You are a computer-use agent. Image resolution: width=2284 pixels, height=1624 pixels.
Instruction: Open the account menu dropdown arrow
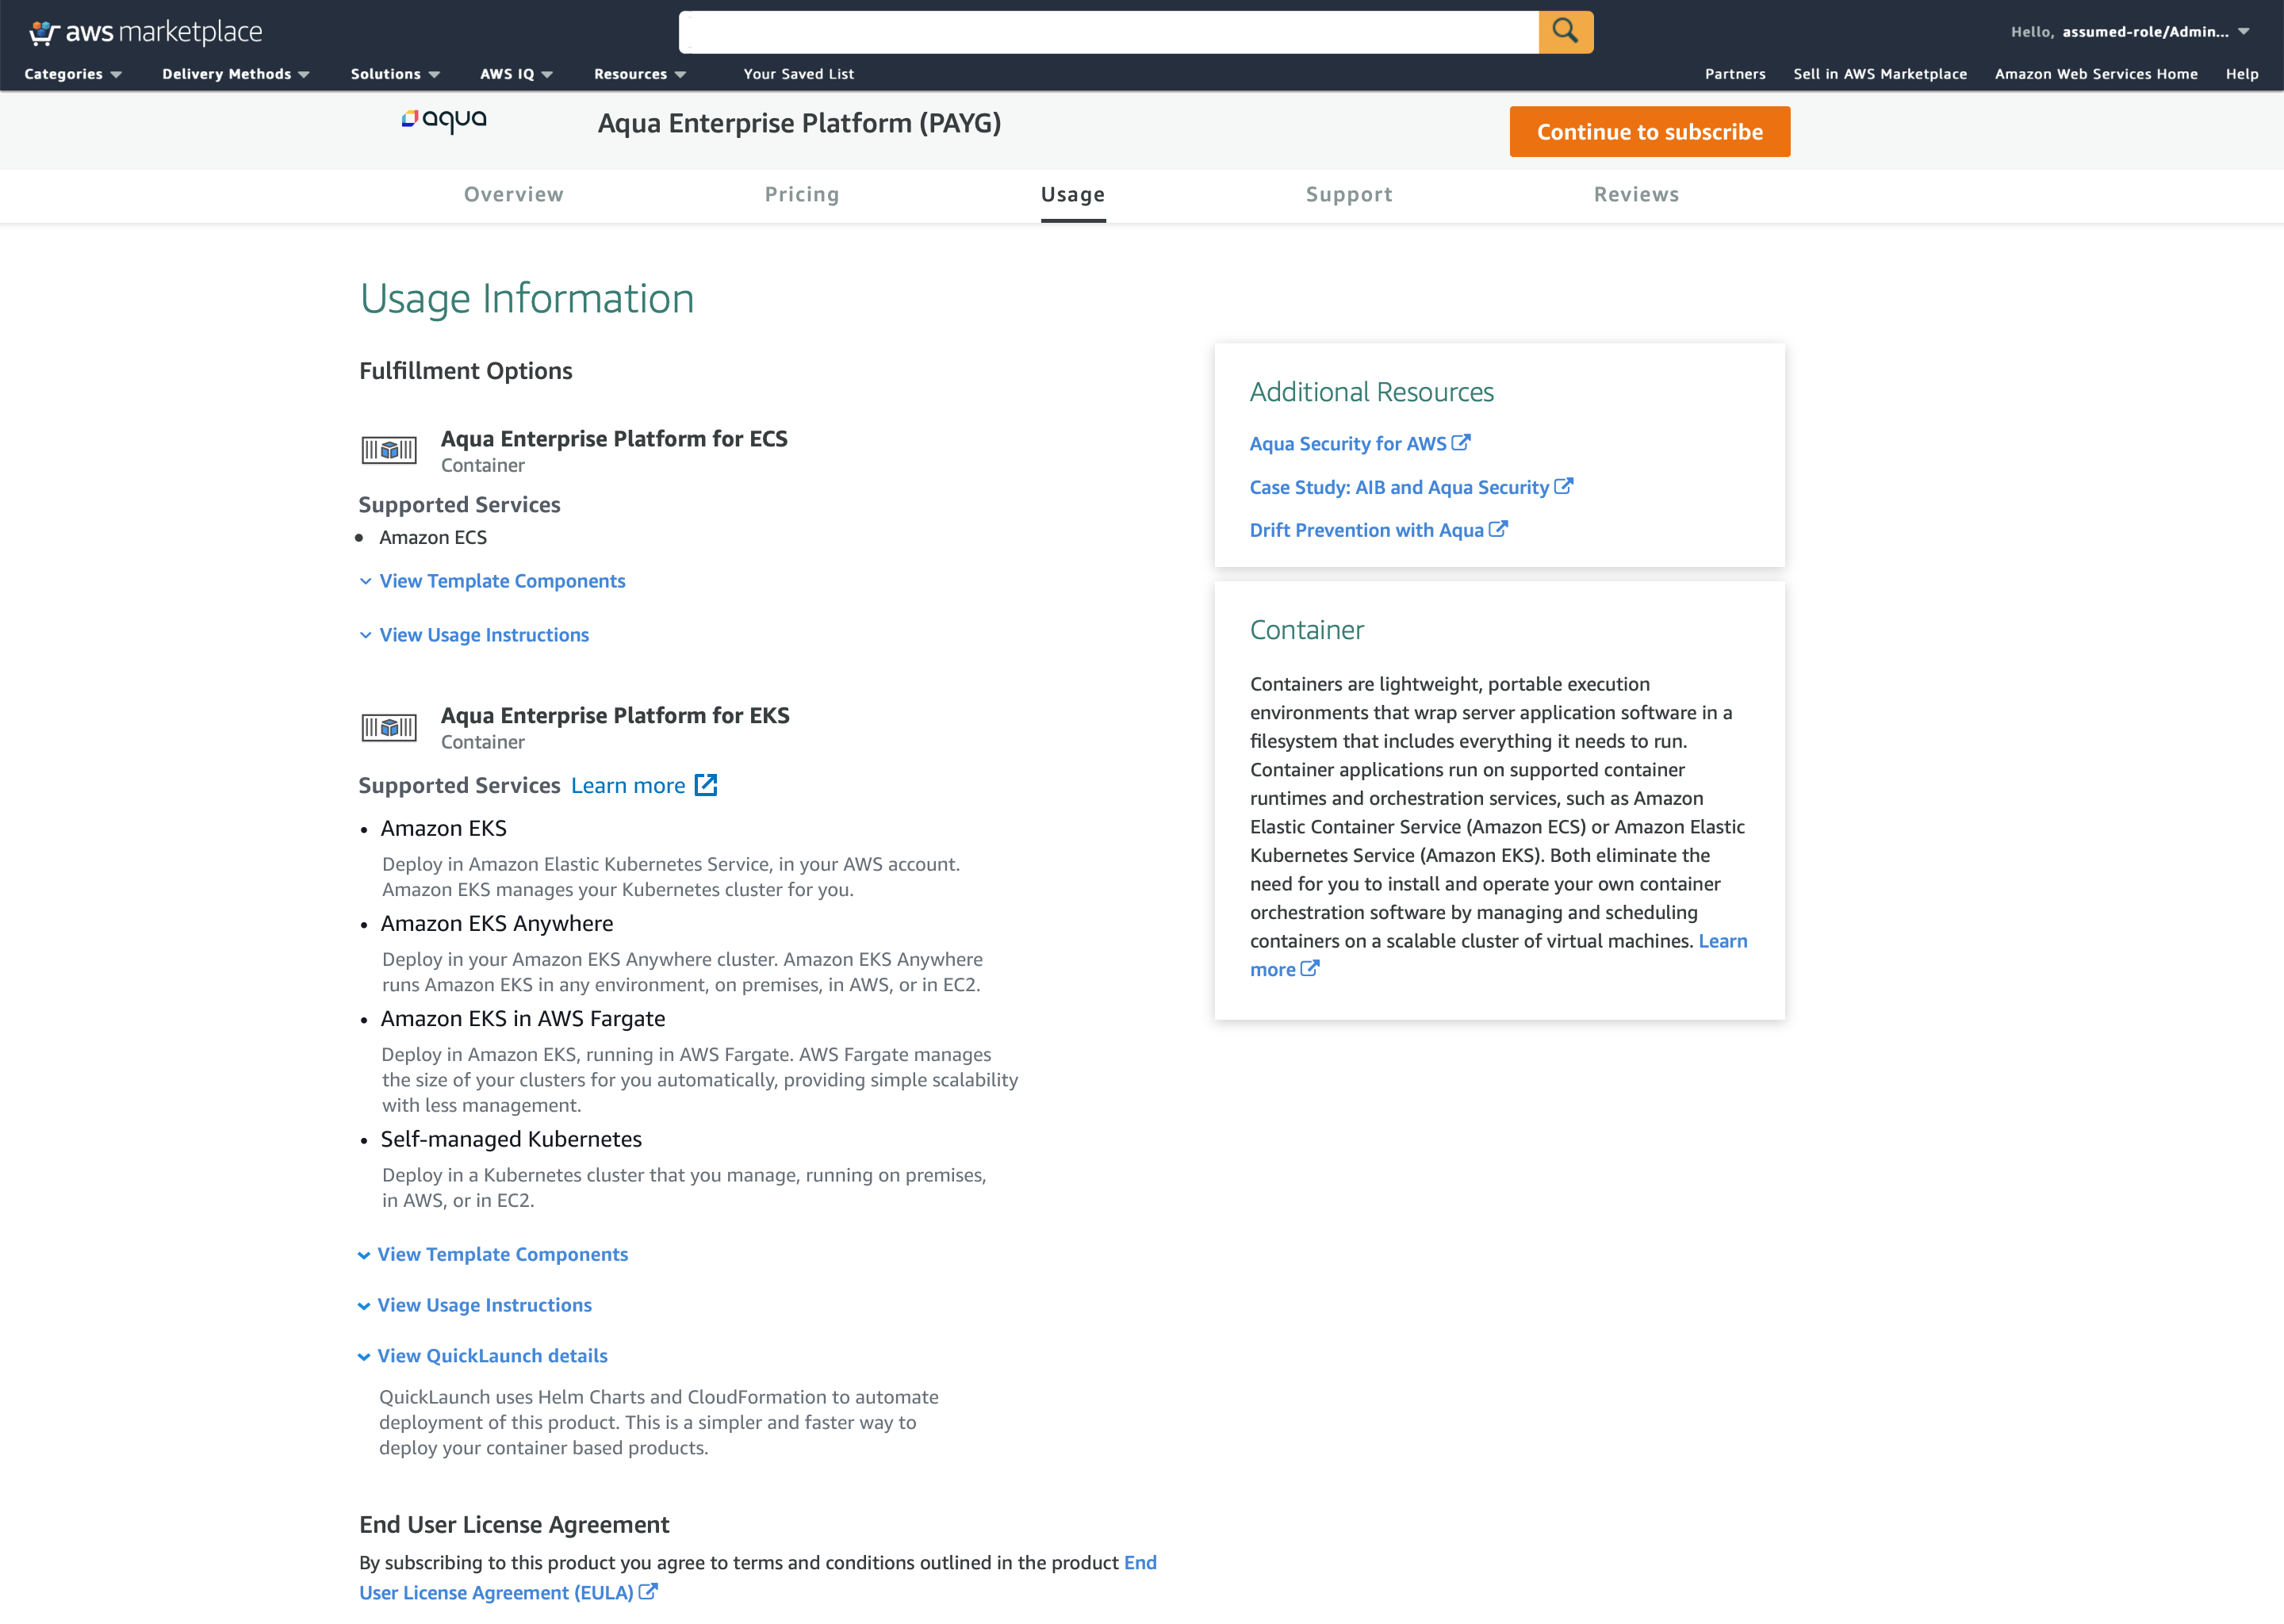2244,32
